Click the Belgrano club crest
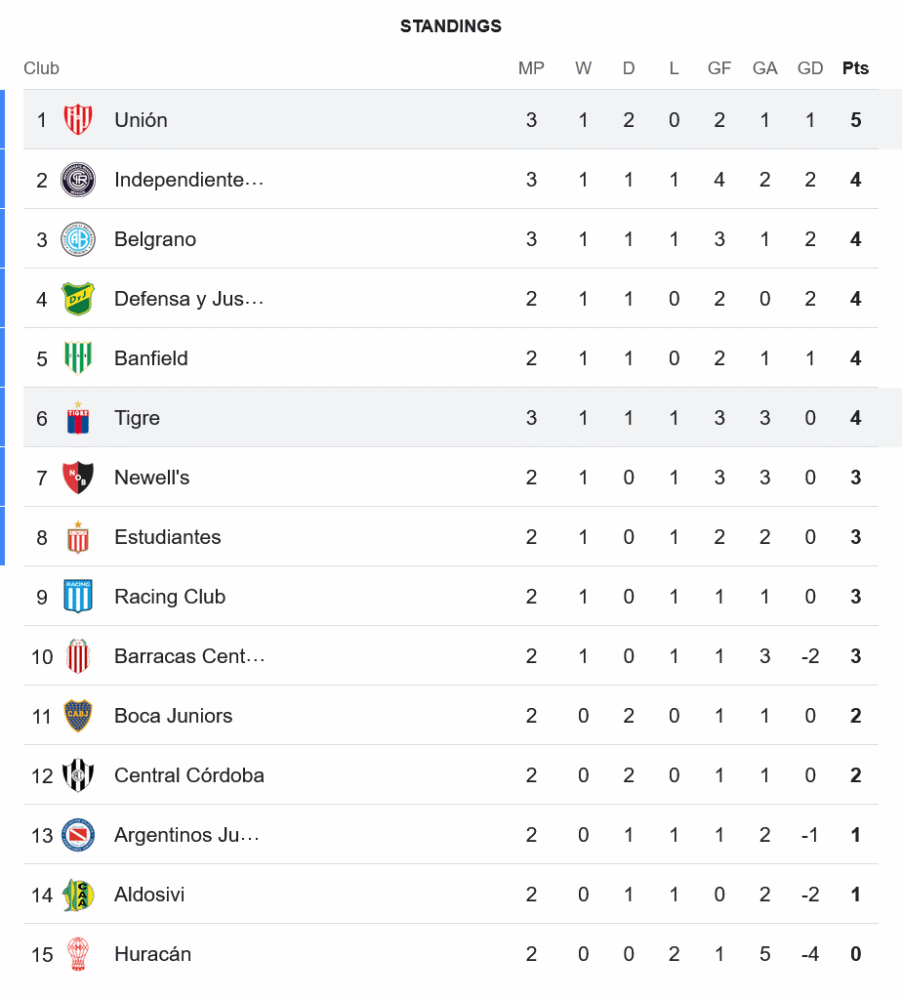The height and width of the screenshot is (1000, 902). (78, 239)
